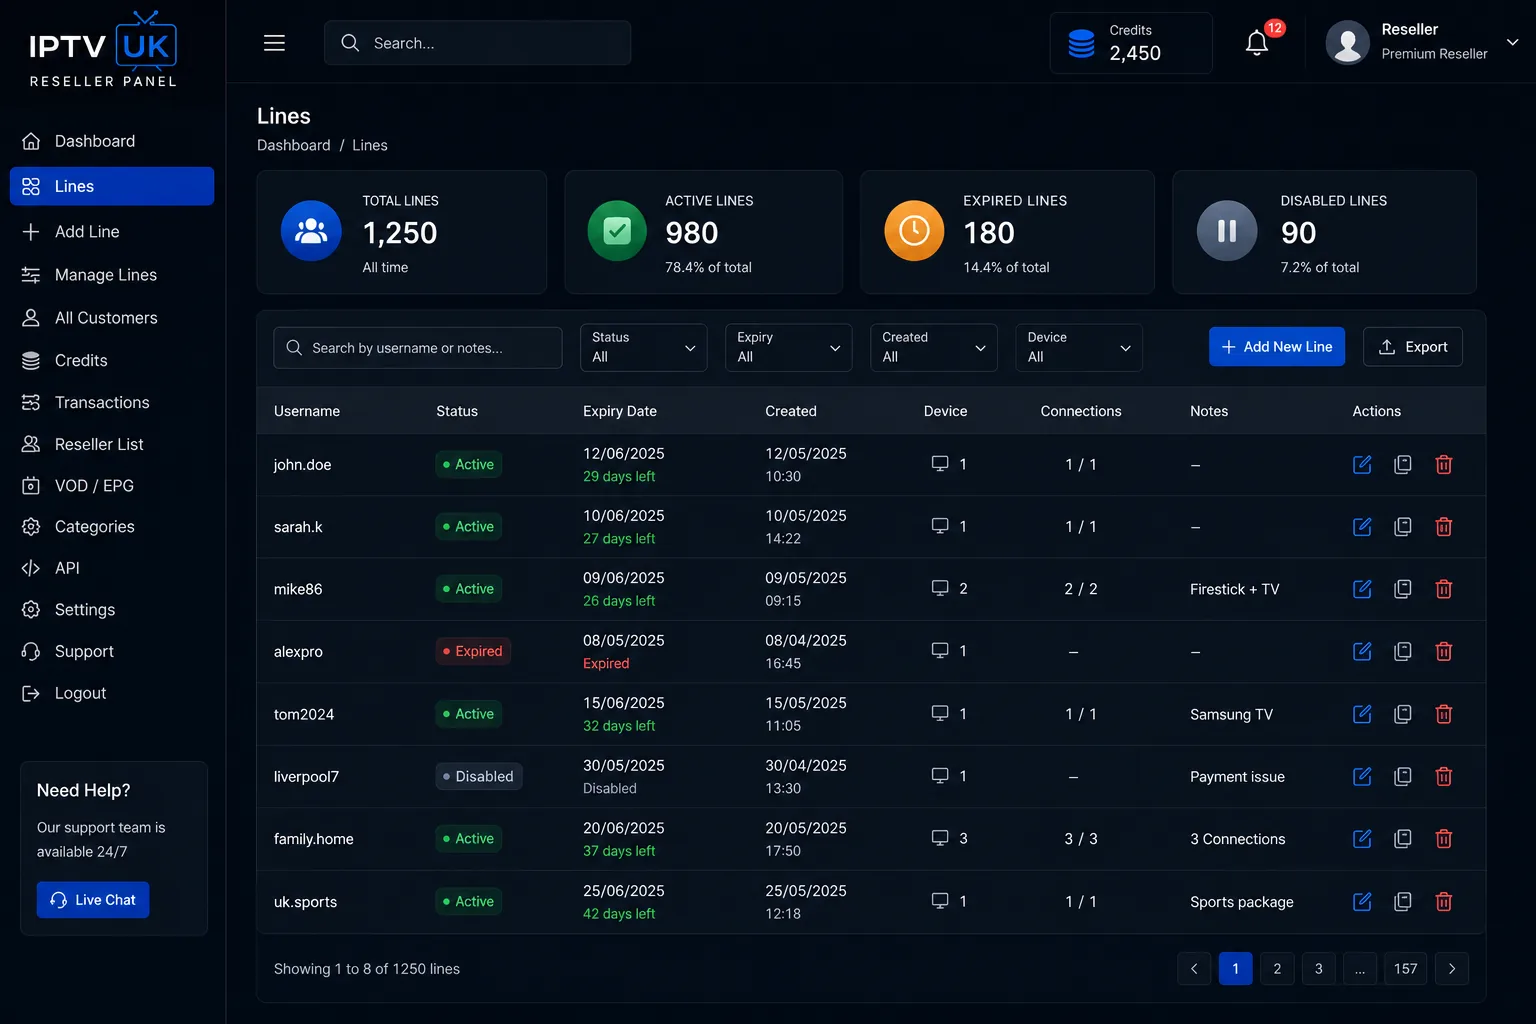Image resolution: width=1536 pixels, height=1024 pixels.
Task: Click edit icon for john.doe line
Action: (x=1362, y=464)
